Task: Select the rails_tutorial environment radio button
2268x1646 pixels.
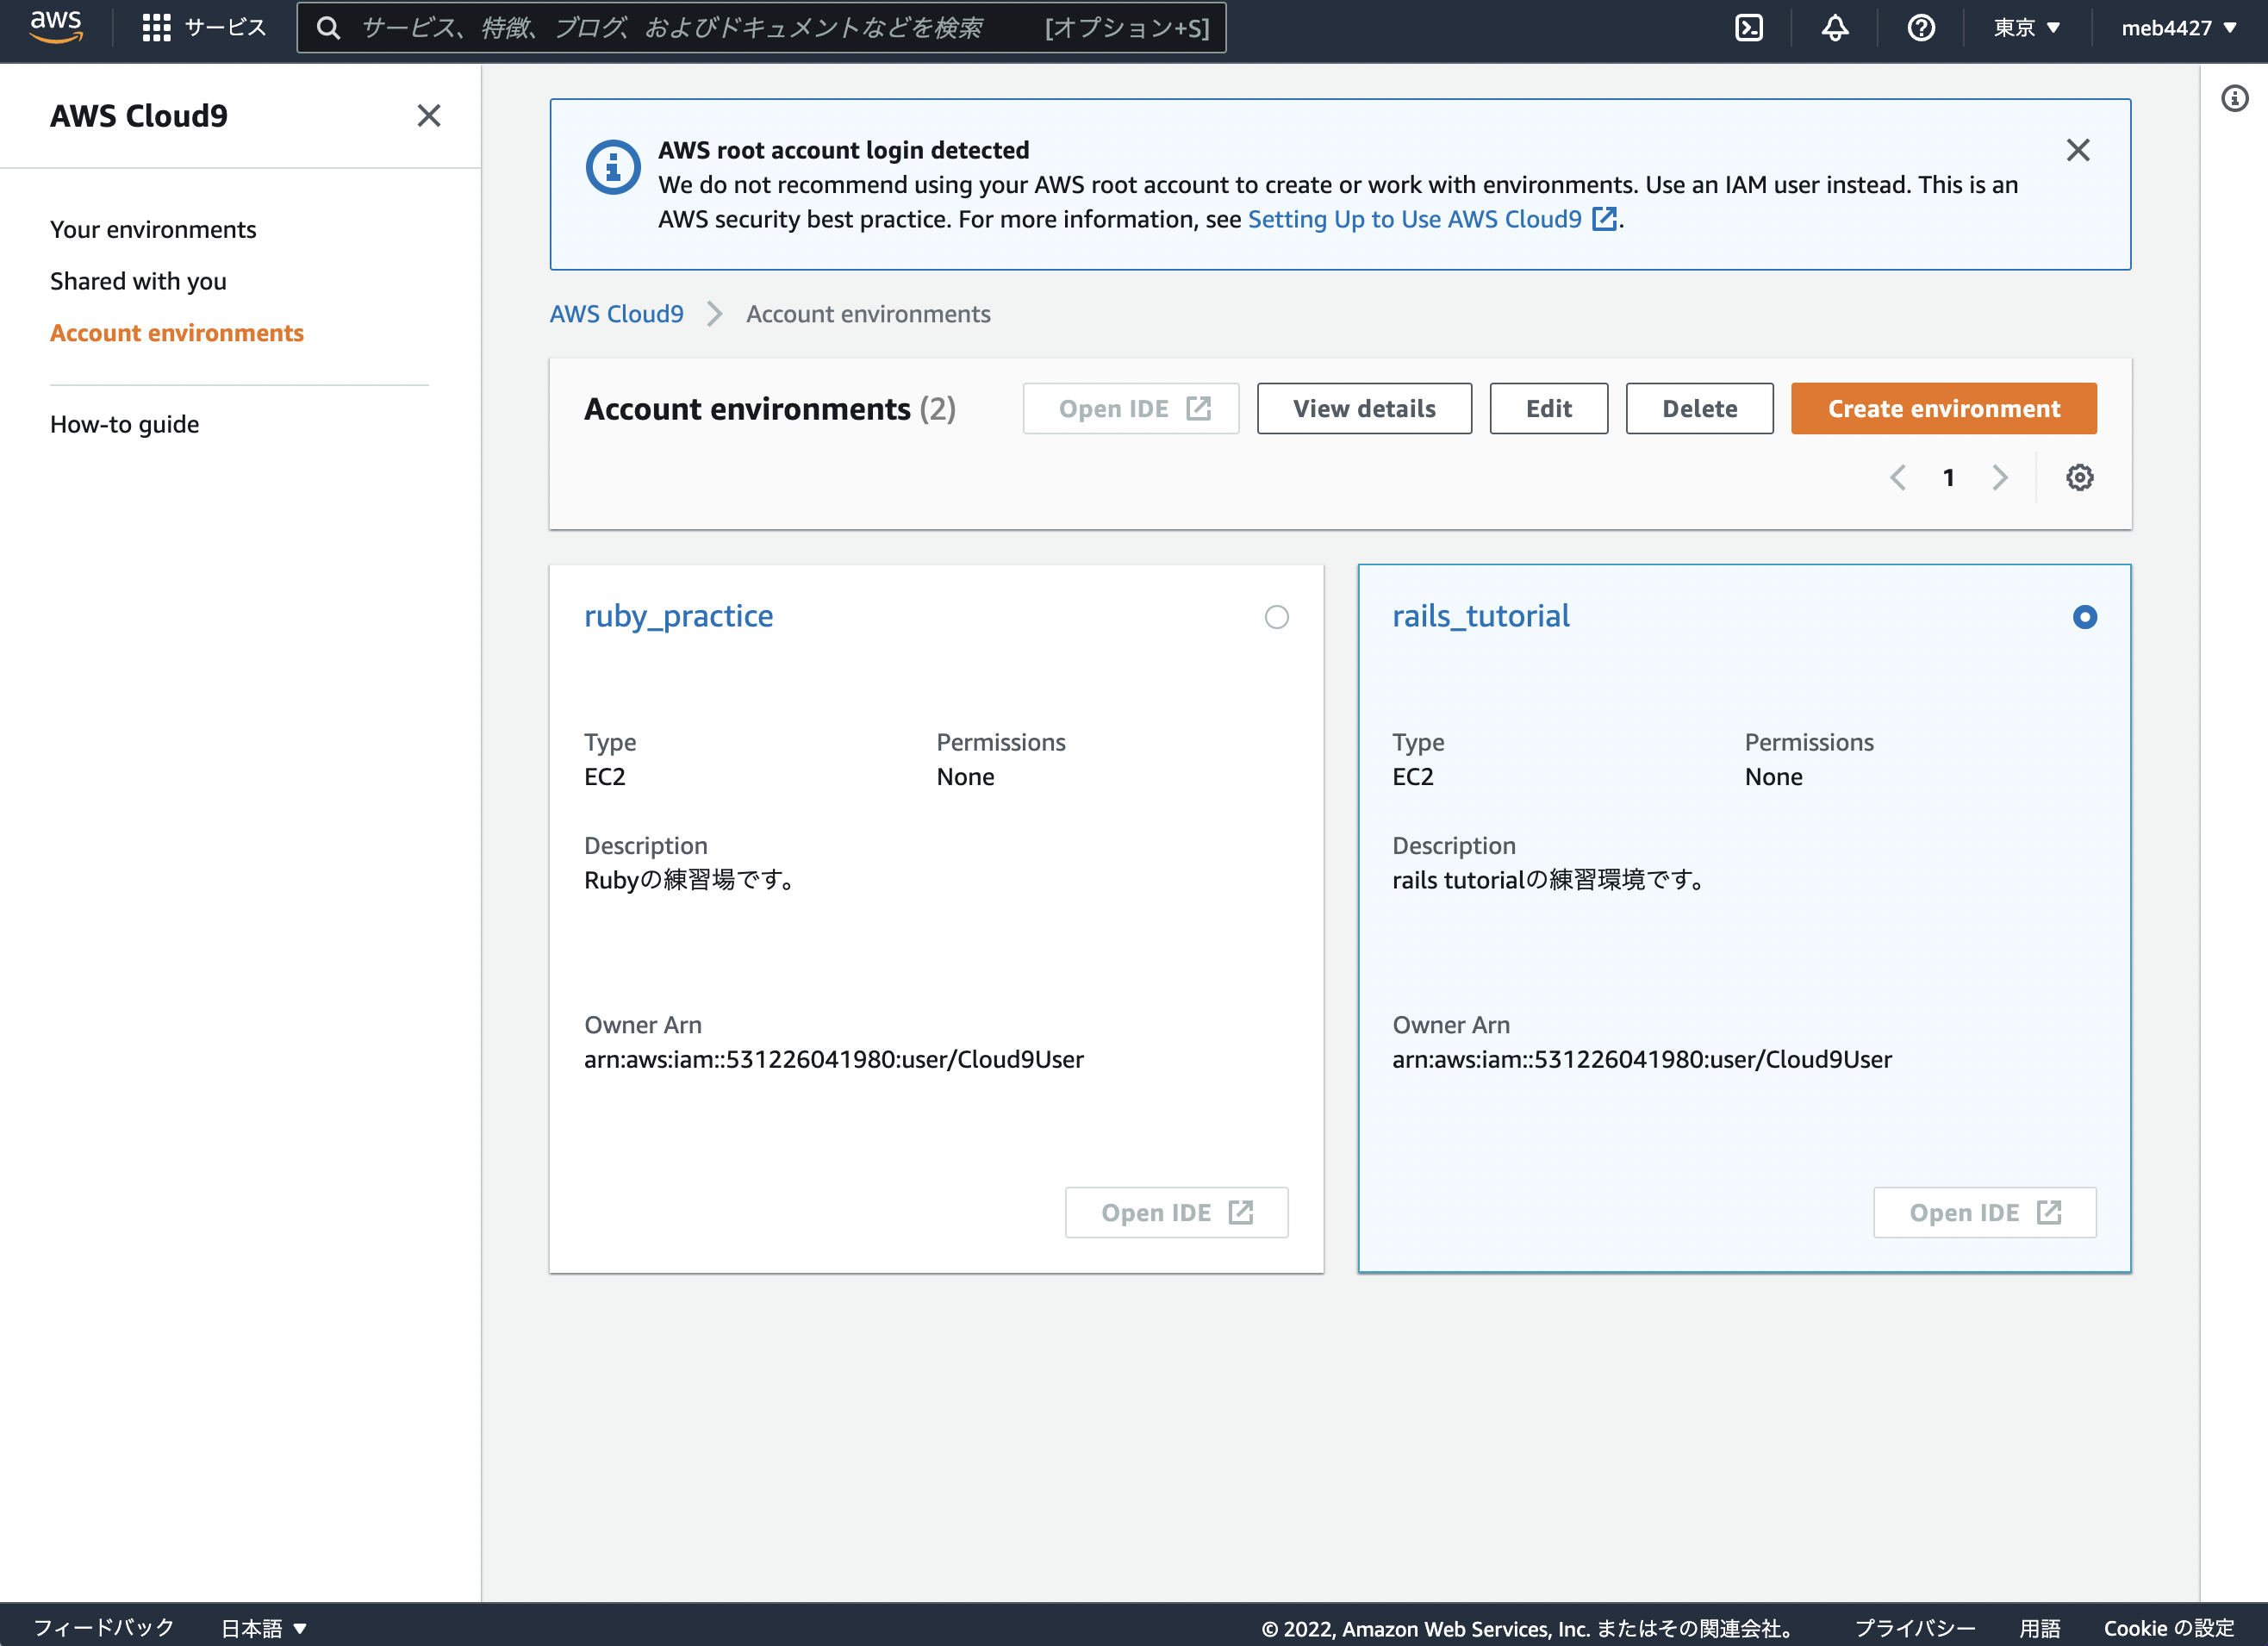Action: pos(2084,617)
